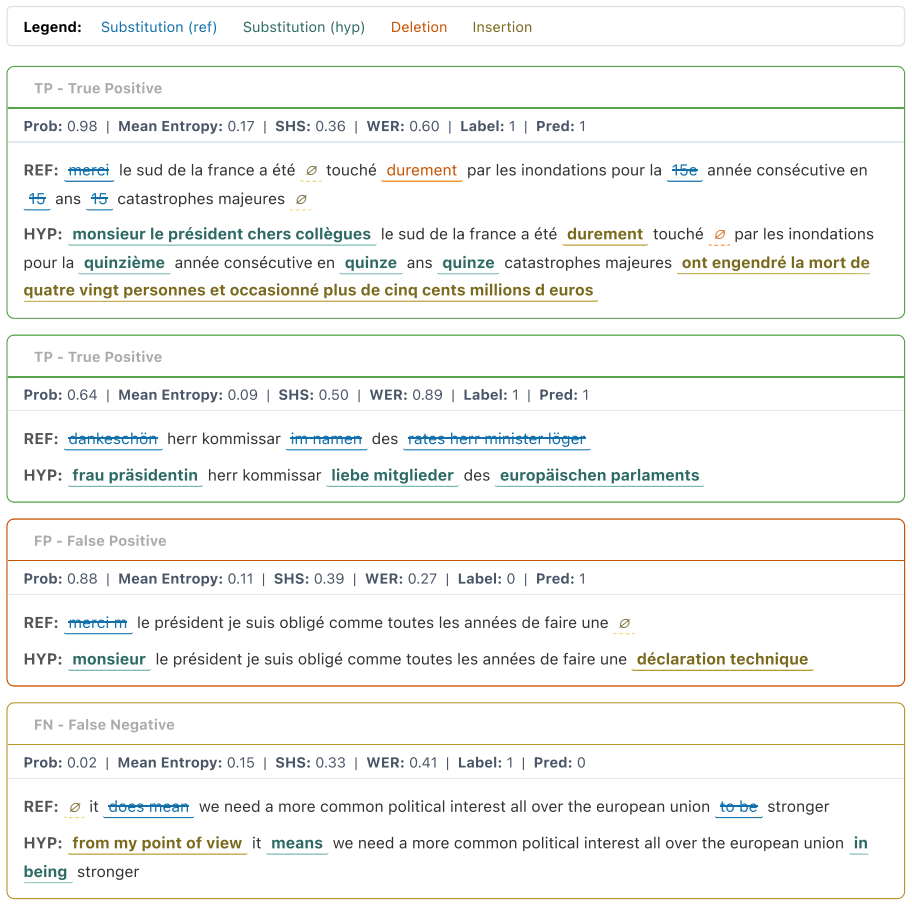Click the orange deletion word durement in REF
The image size is (912, 906).
click(x=422, y=170)
